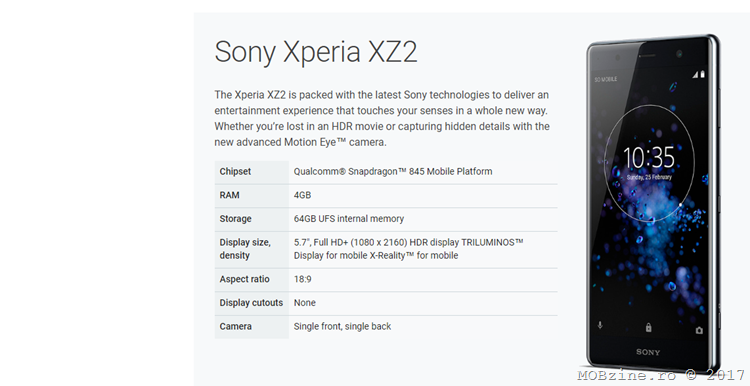The width and height of the screenshot is (750, 386).
Task: Click the 64GB UFS internal memory value
Action: [x=349, y=219]
